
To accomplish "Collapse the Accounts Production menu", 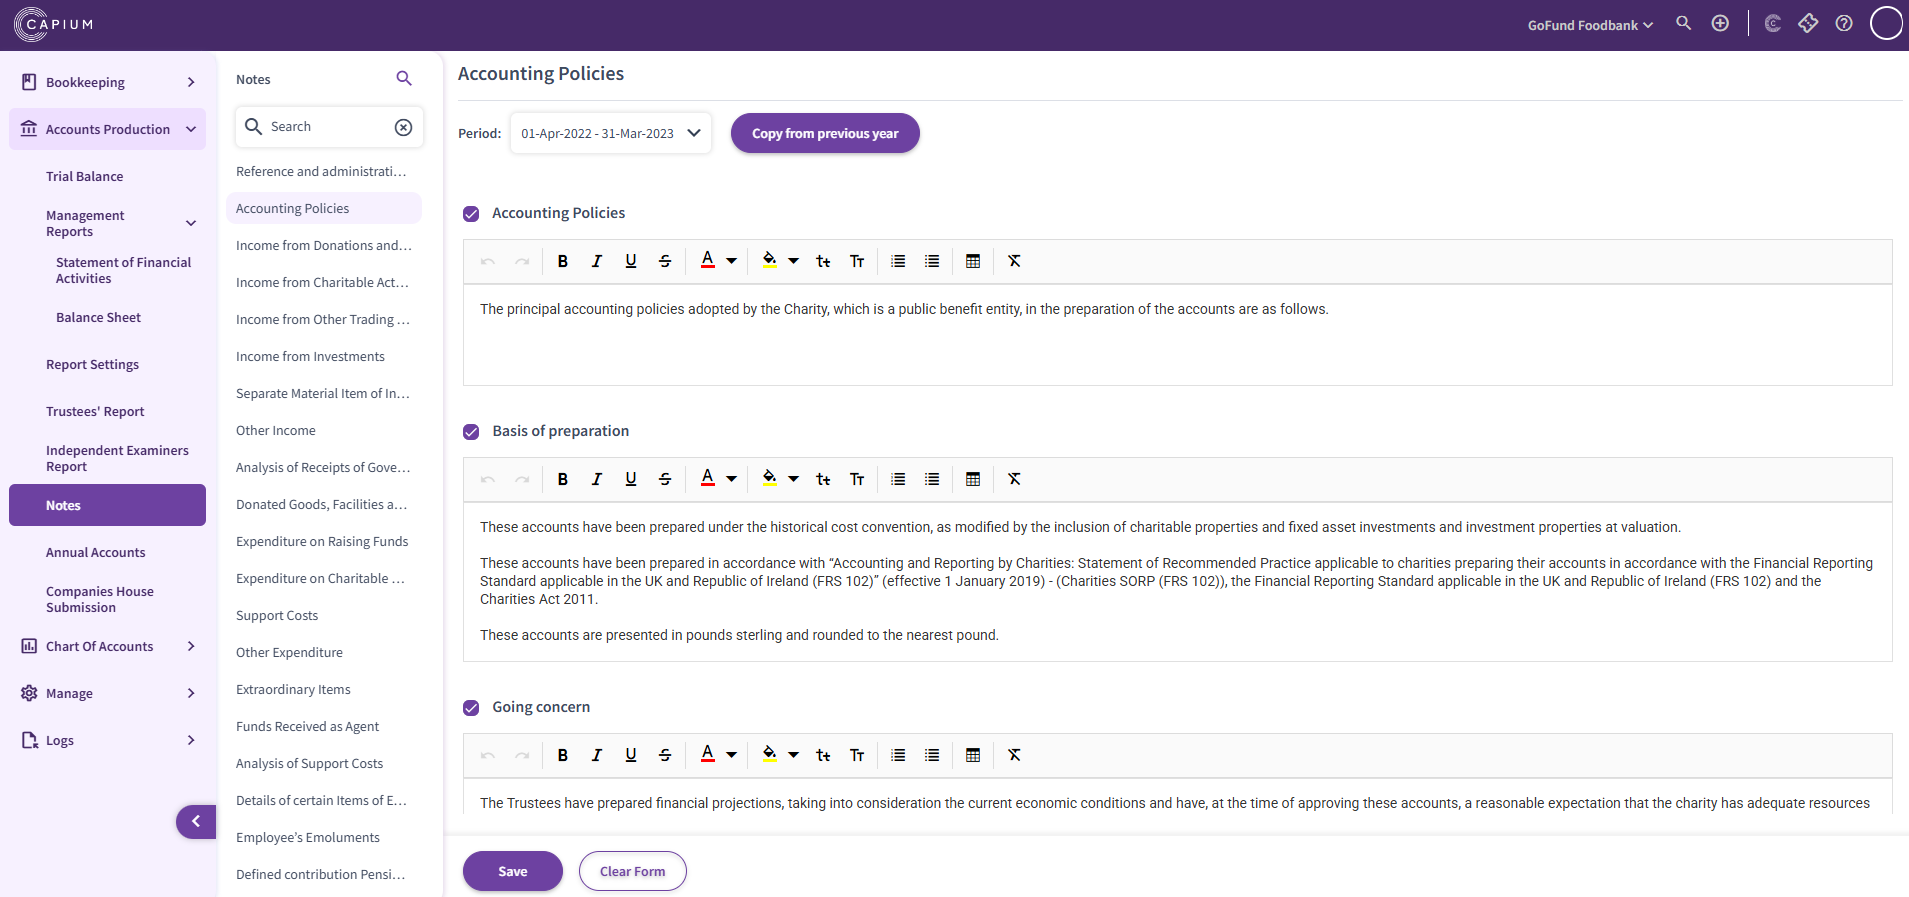I will coord(108,129).
